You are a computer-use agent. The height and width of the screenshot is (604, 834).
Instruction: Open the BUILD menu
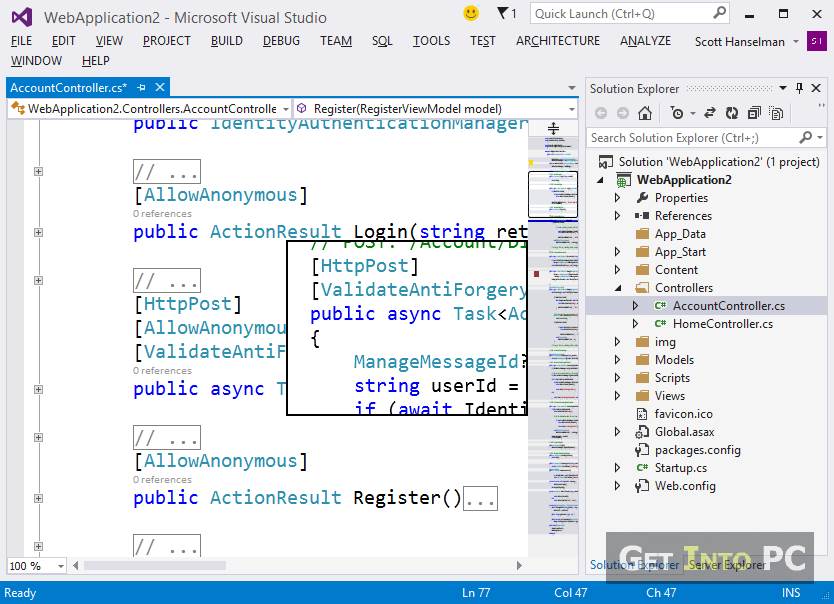tap(227, 41)
